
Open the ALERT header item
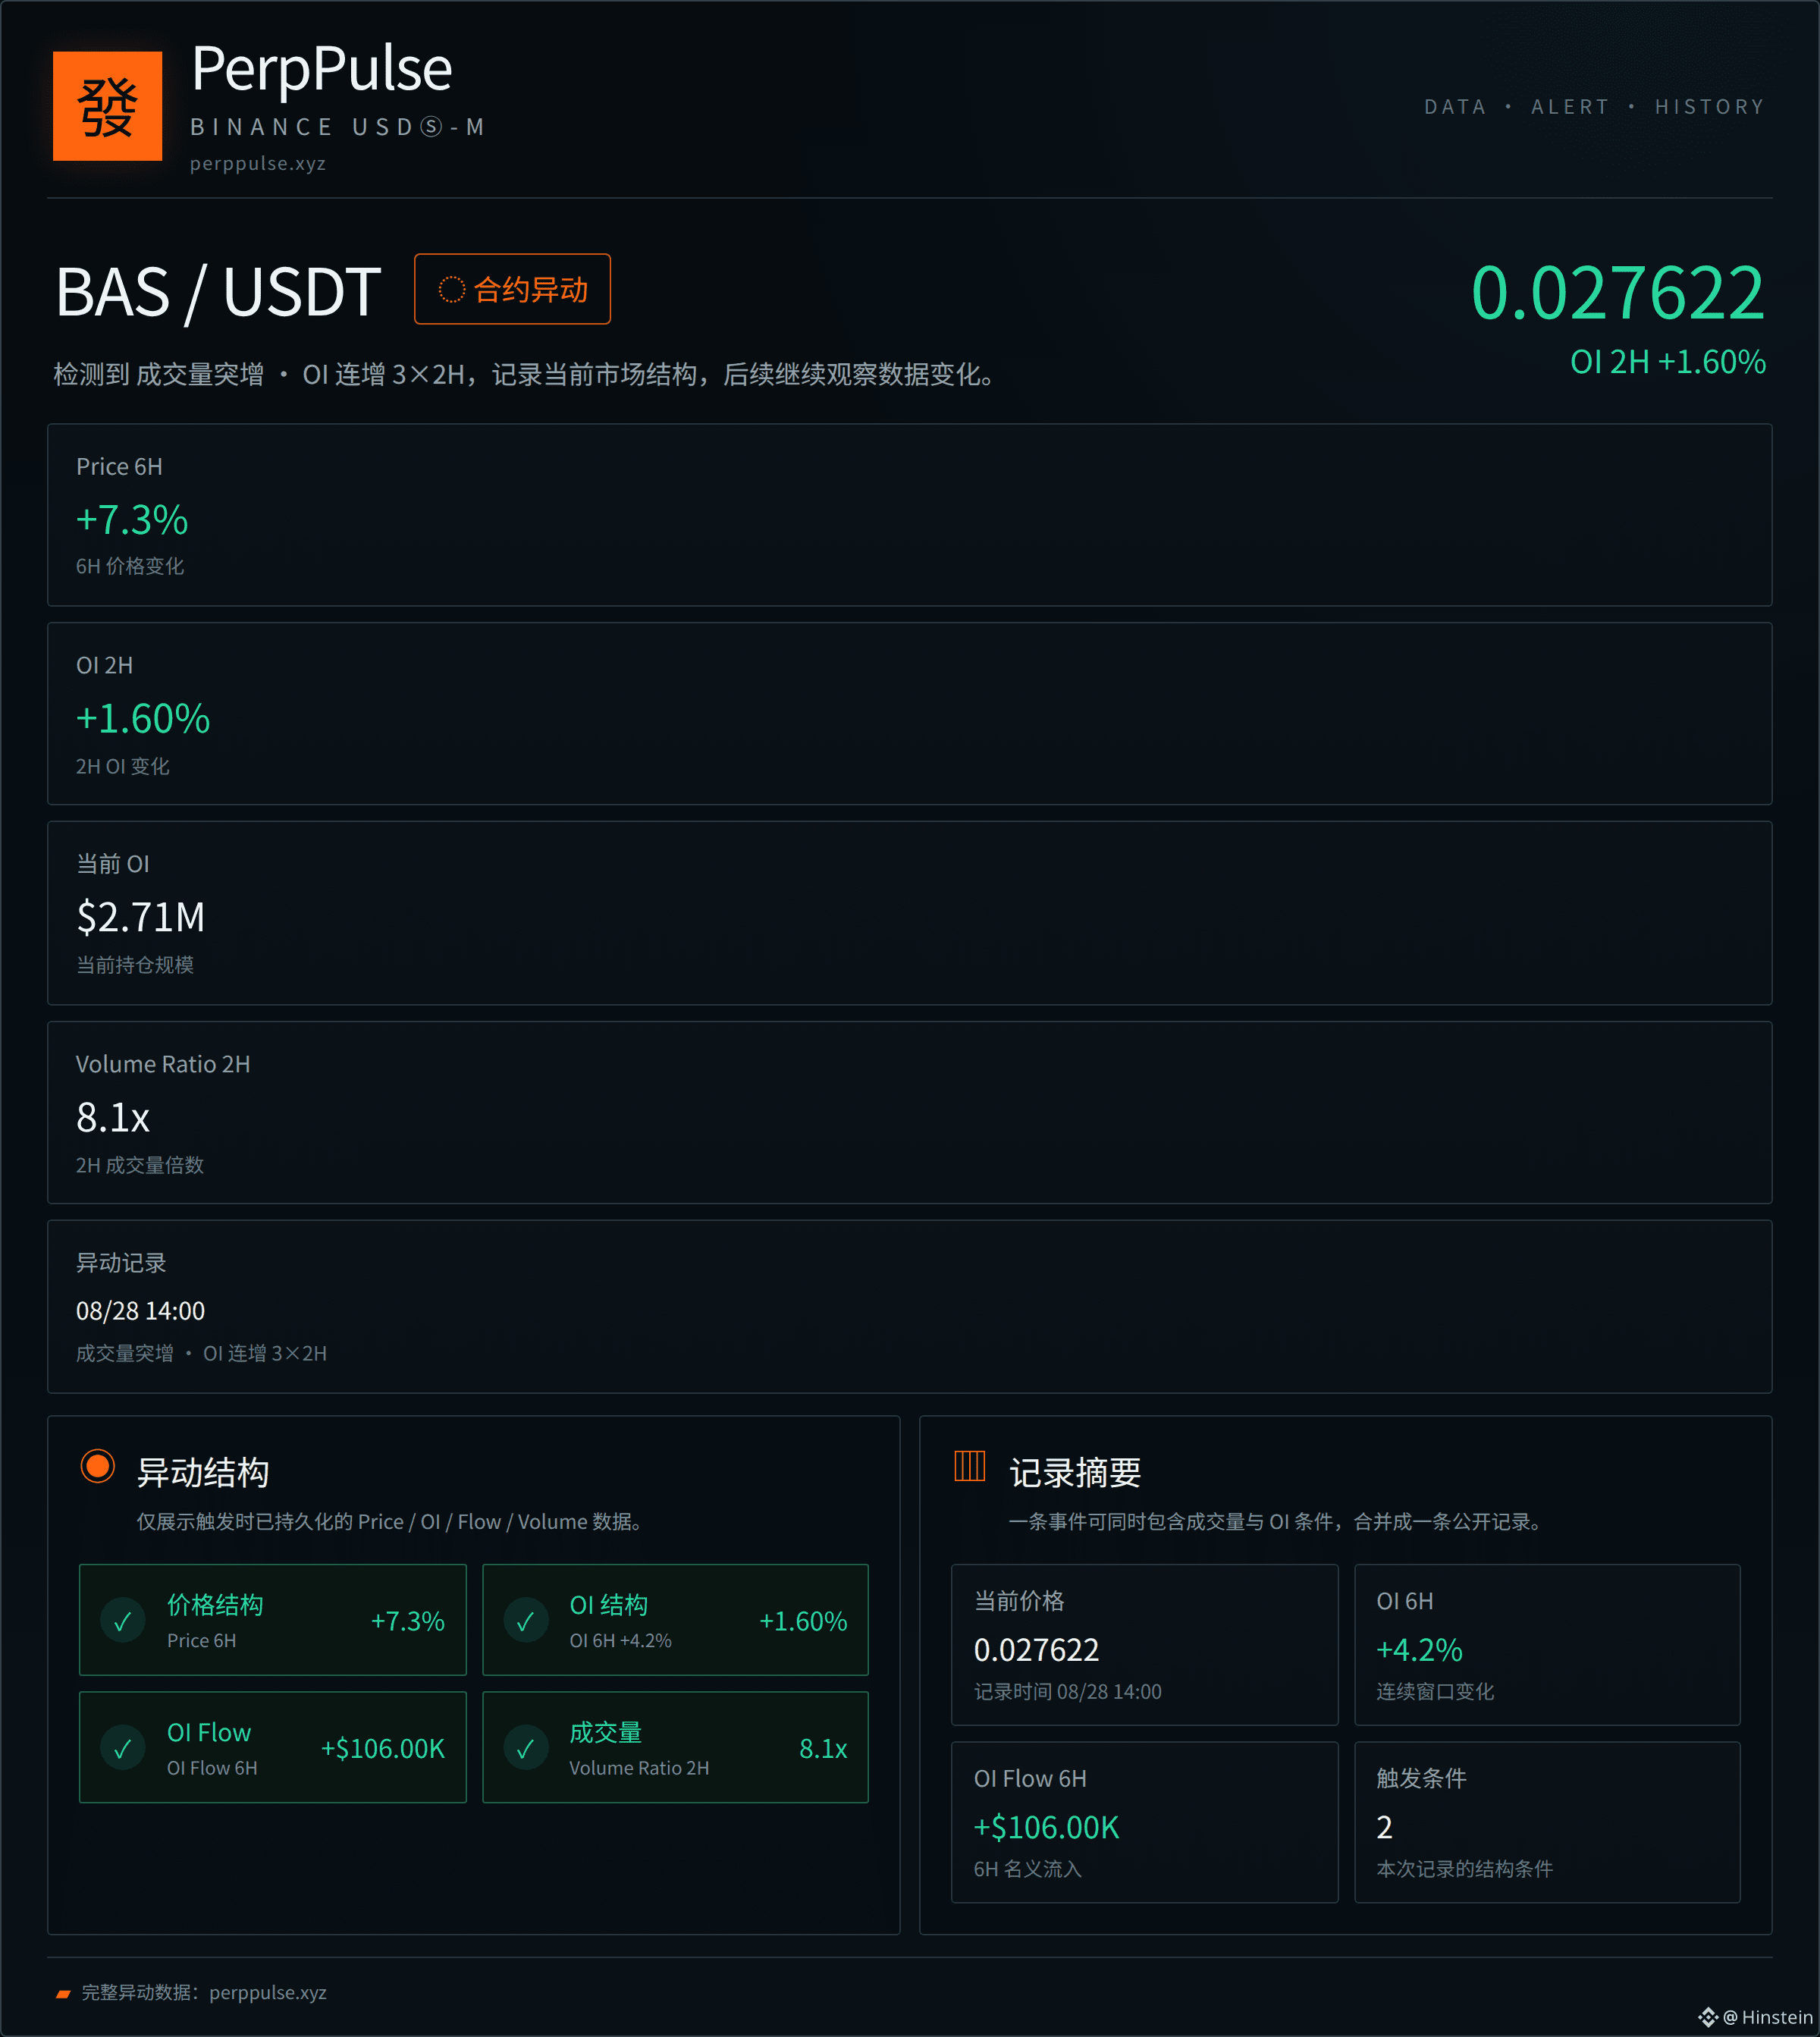tap(1570, 107)
